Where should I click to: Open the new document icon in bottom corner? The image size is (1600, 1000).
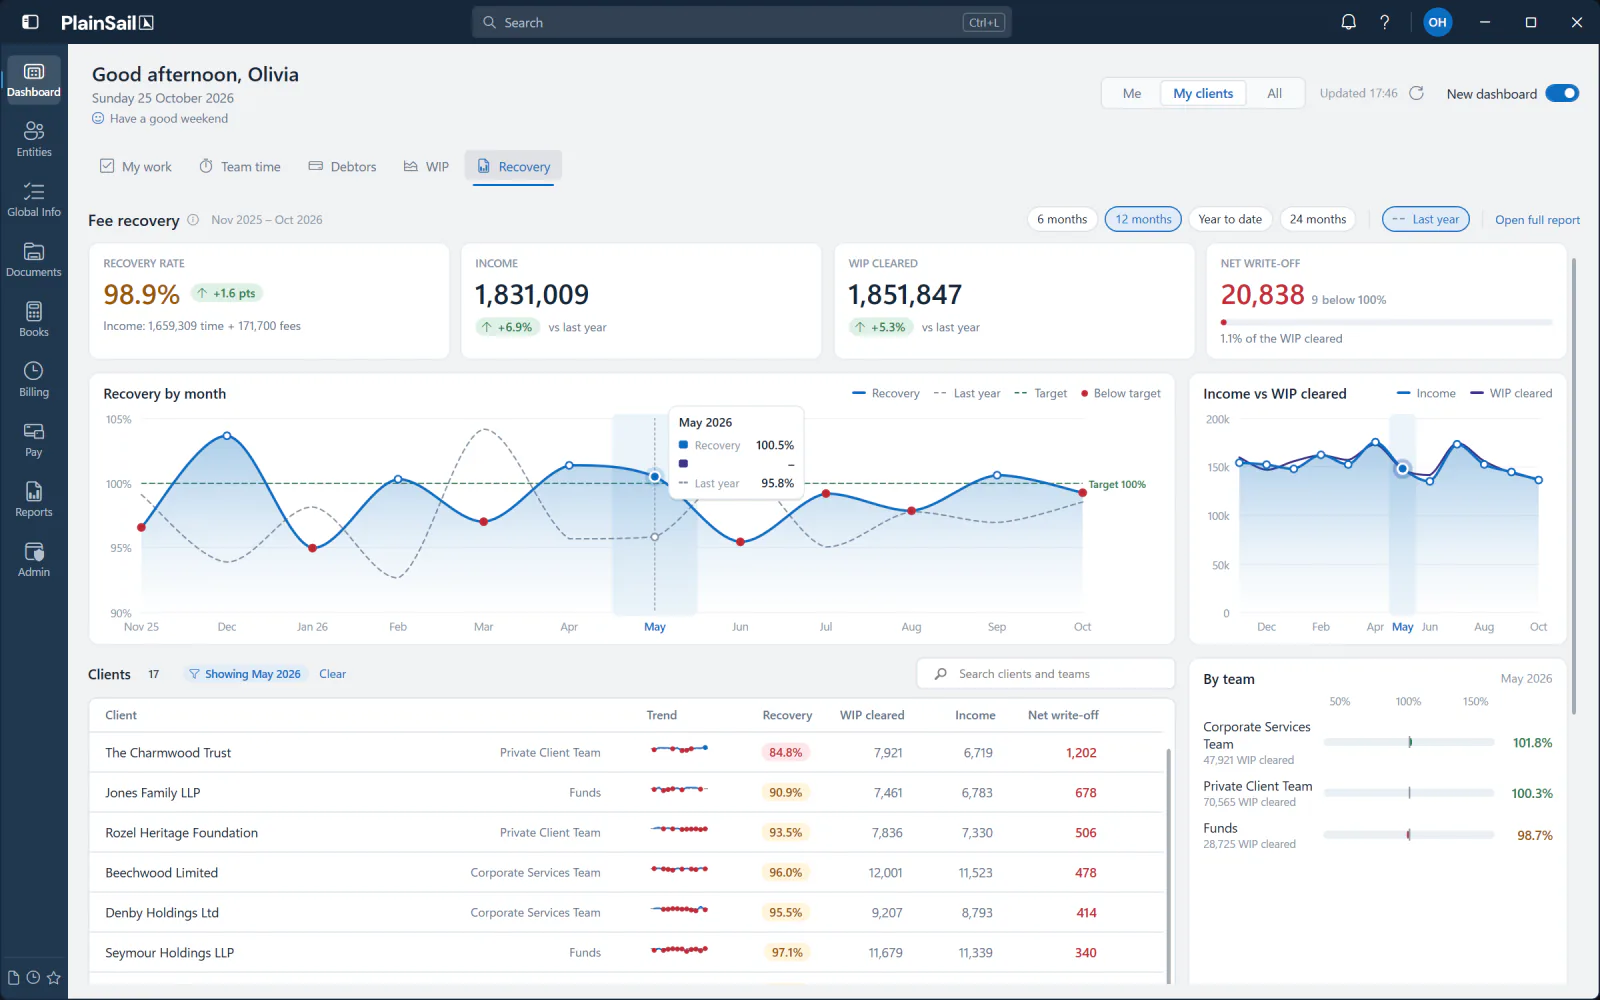click(x=13, y=978)
